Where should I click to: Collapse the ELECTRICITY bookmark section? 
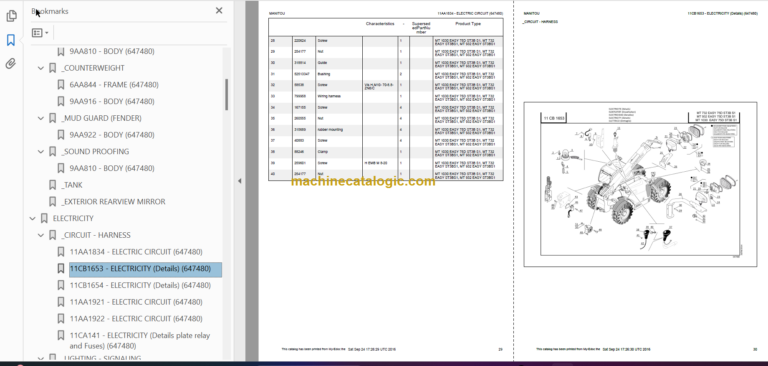click(x=33, y=219)
